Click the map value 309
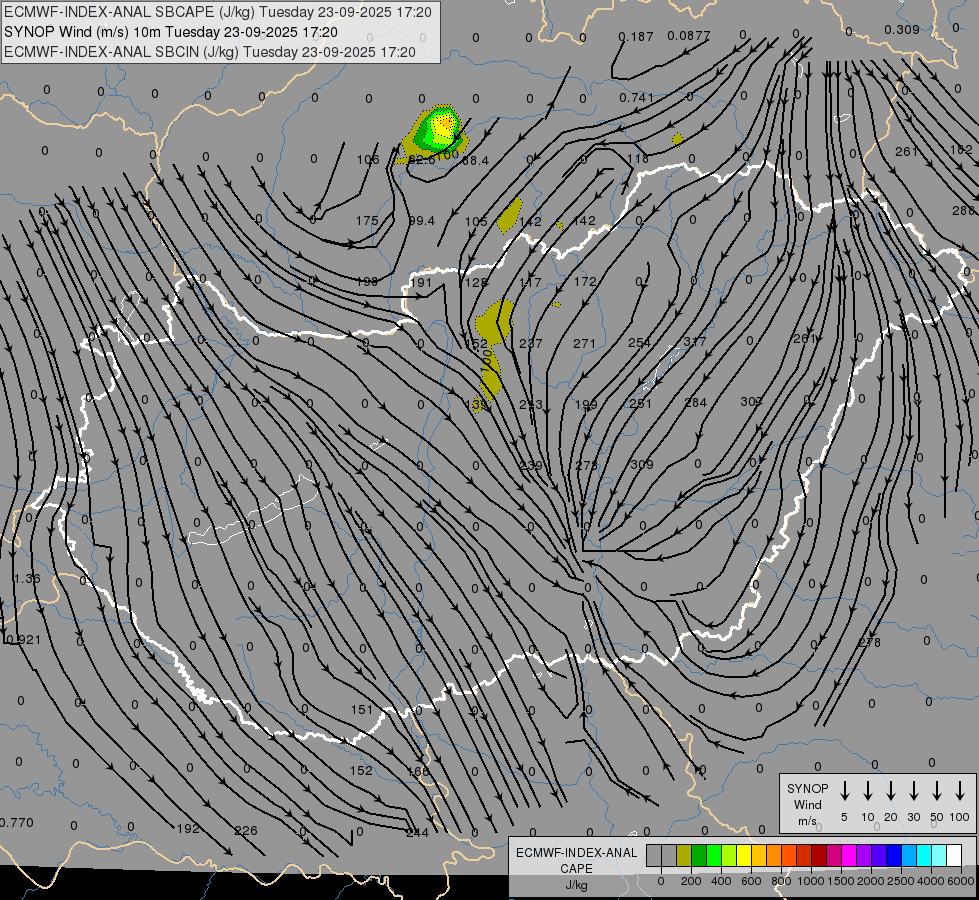Image resolution: width=979 pixels, height=900 pixels. coord(642,464)
